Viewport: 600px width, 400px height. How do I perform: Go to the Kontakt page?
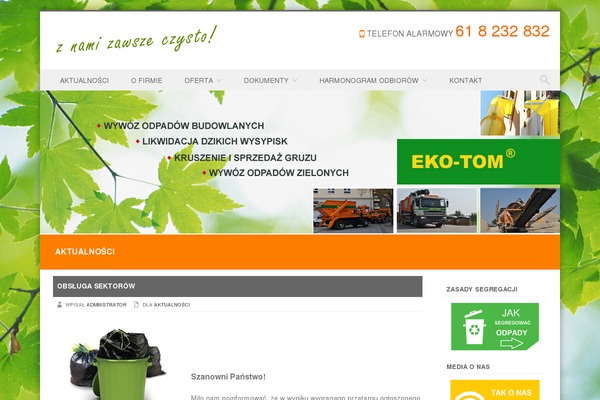click(x=466, y=80)
